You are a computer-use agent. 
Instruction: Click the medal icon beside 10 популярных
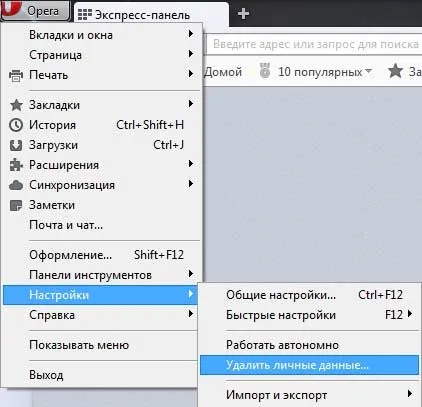coord(265,71)
